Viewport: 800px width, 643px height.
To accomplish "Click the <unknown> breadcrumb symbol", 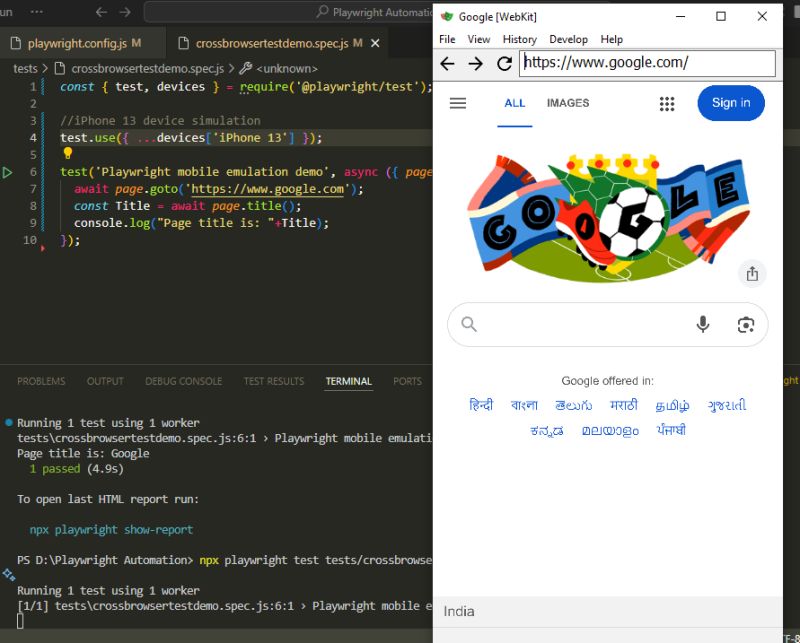I will (287, 68).
